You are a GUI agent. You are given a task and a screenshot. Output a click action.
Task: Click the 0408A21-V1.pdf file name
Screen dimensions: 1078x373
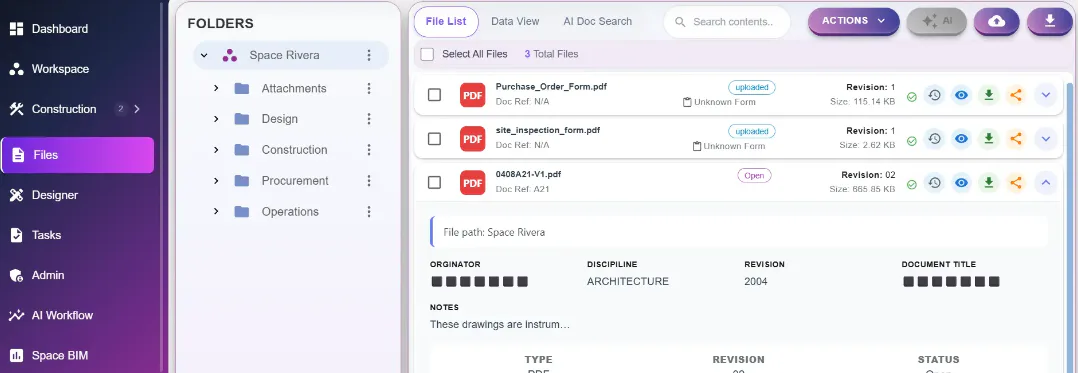click(527, 174)
